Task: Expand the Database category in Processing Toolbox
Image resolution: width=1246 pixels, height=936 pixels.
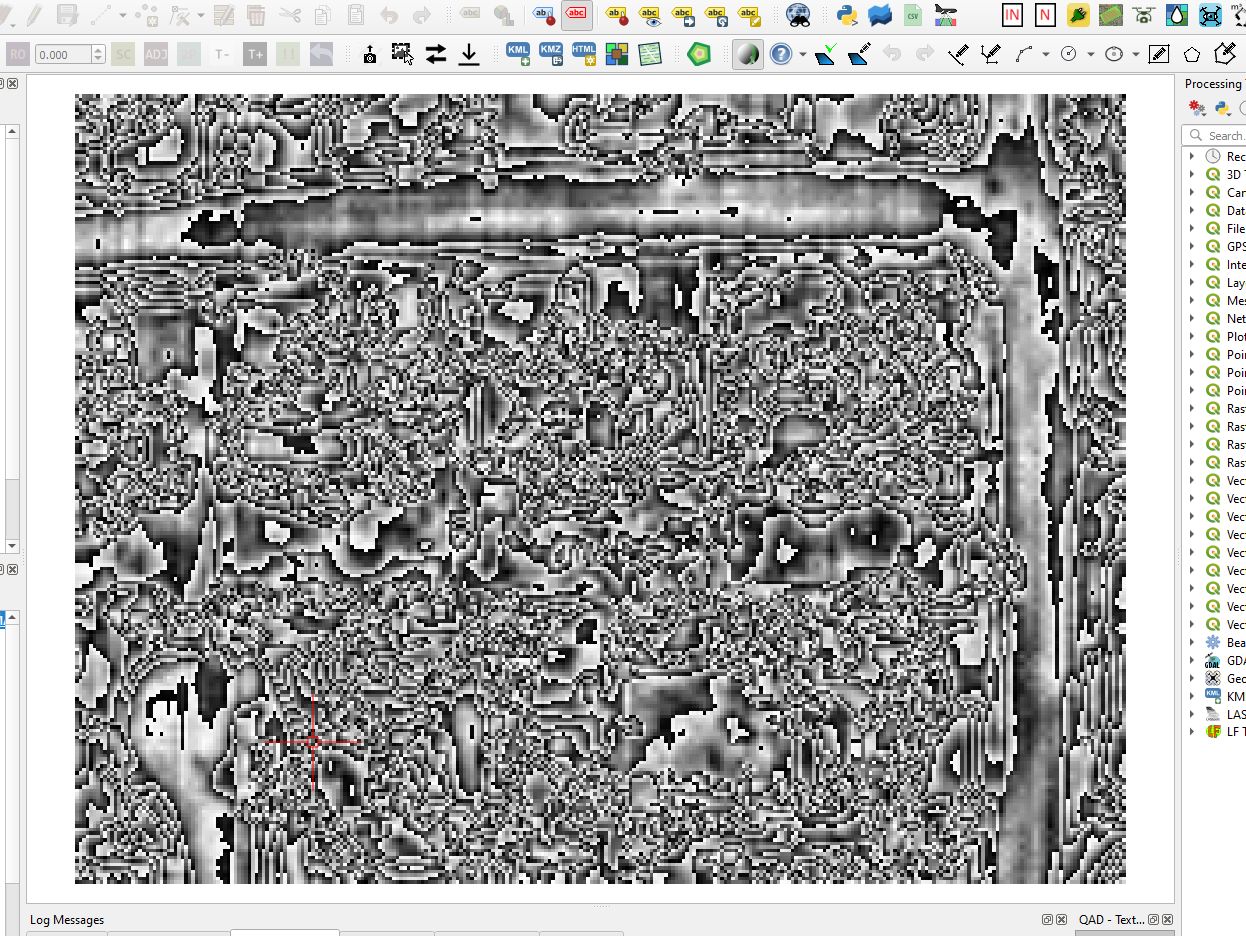Action: point(1192,210)
